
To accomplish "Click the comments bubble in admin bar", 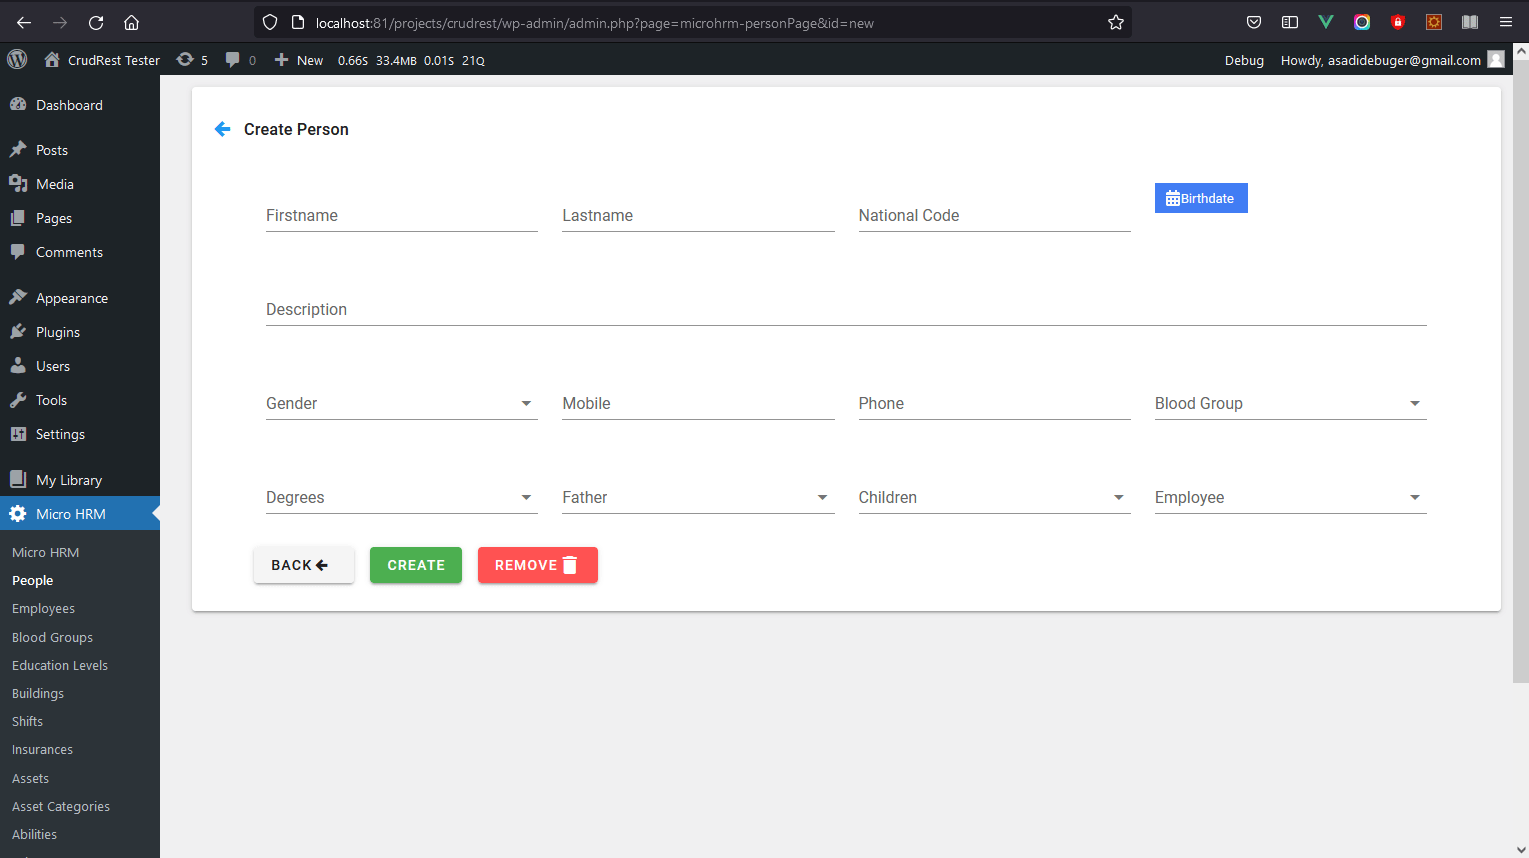I will tap(240, 60).
